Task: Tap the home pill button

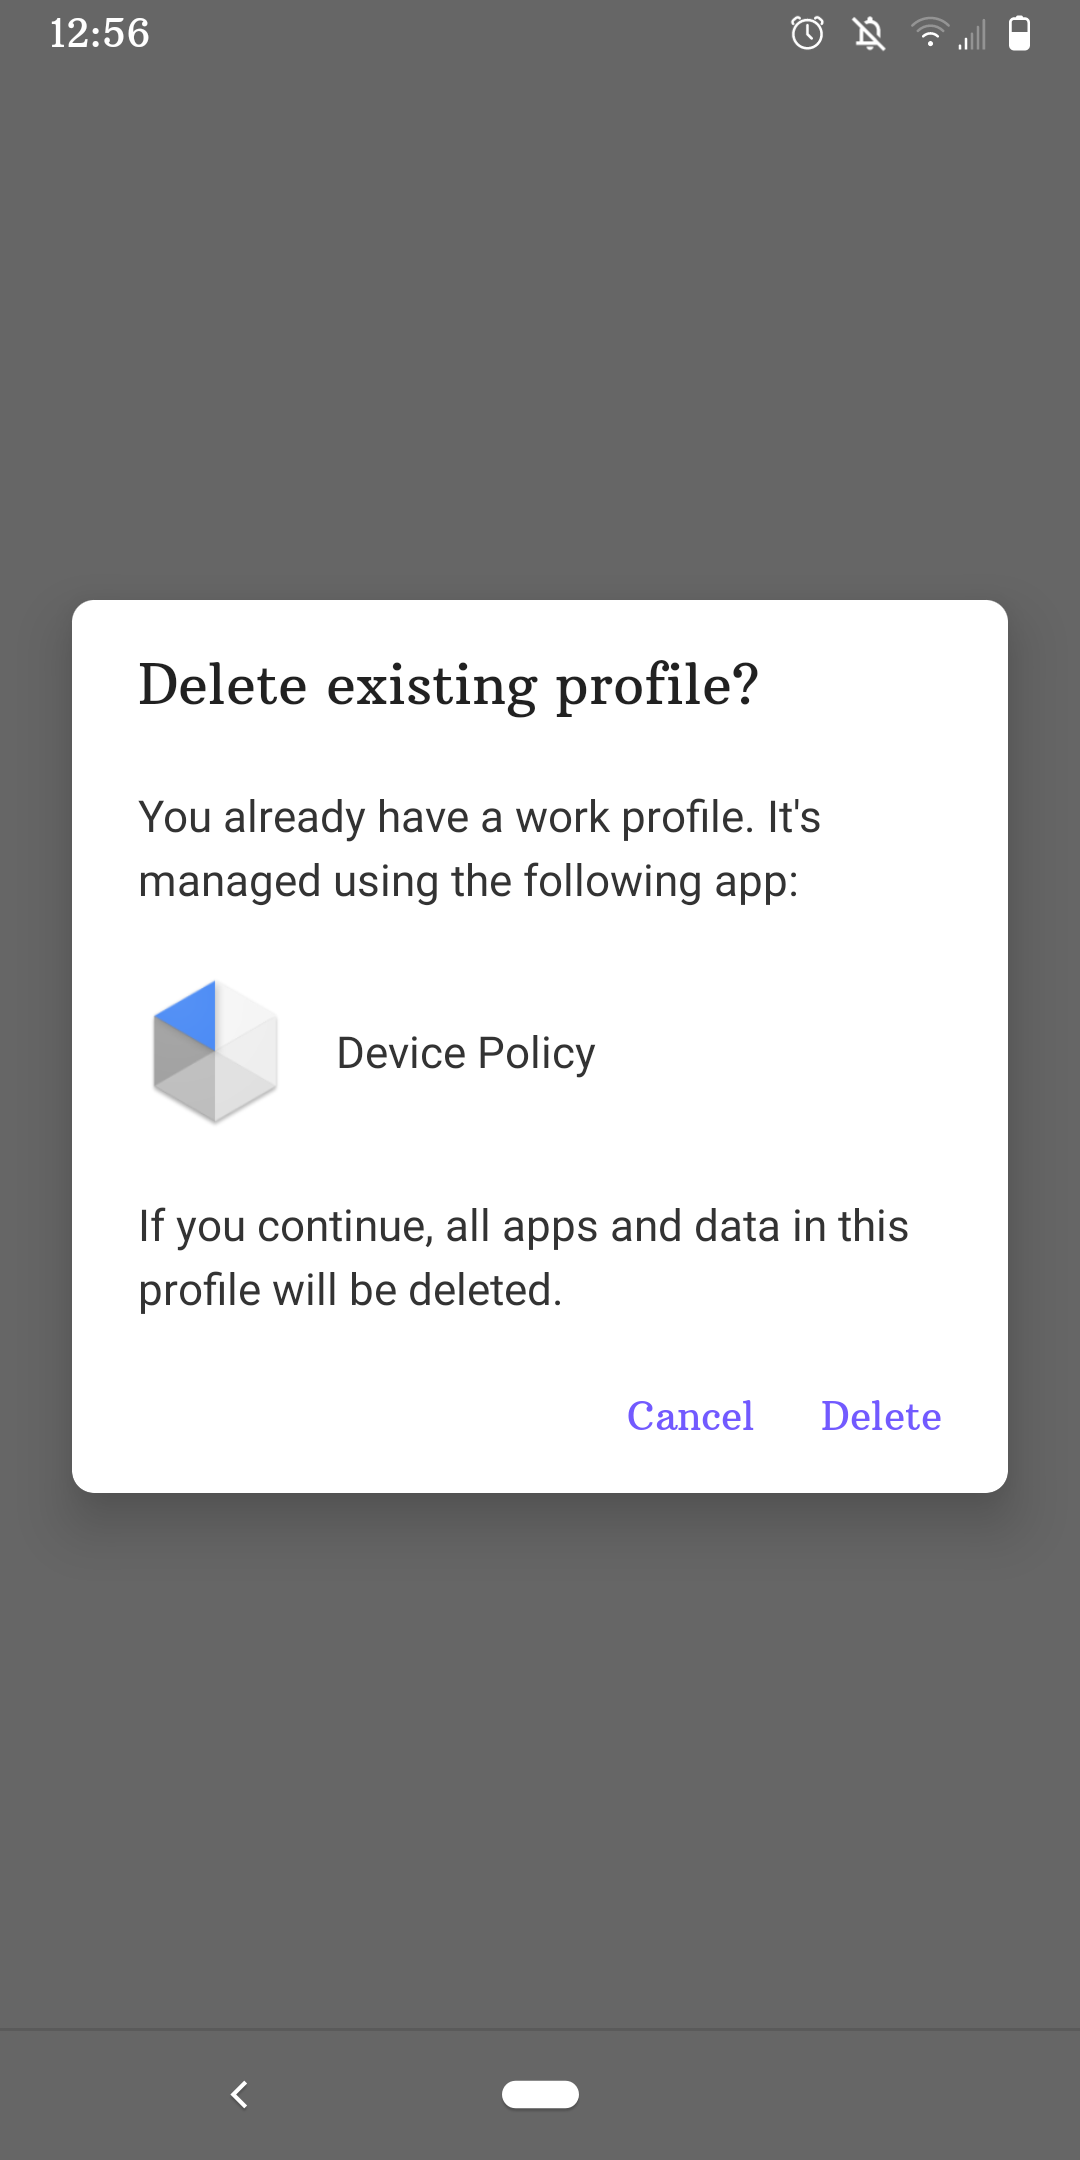Action: coord(540,2094)
